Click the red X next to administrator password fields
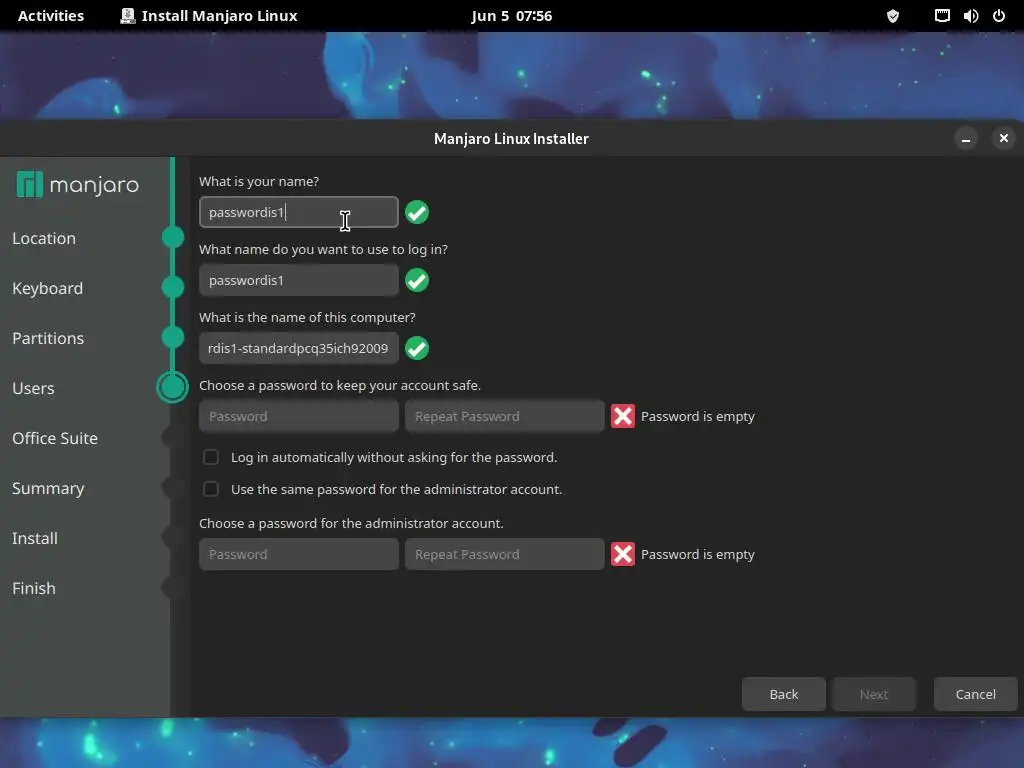Image resolution: width=1024 pixels, height=768 pixels. [622, 554]
